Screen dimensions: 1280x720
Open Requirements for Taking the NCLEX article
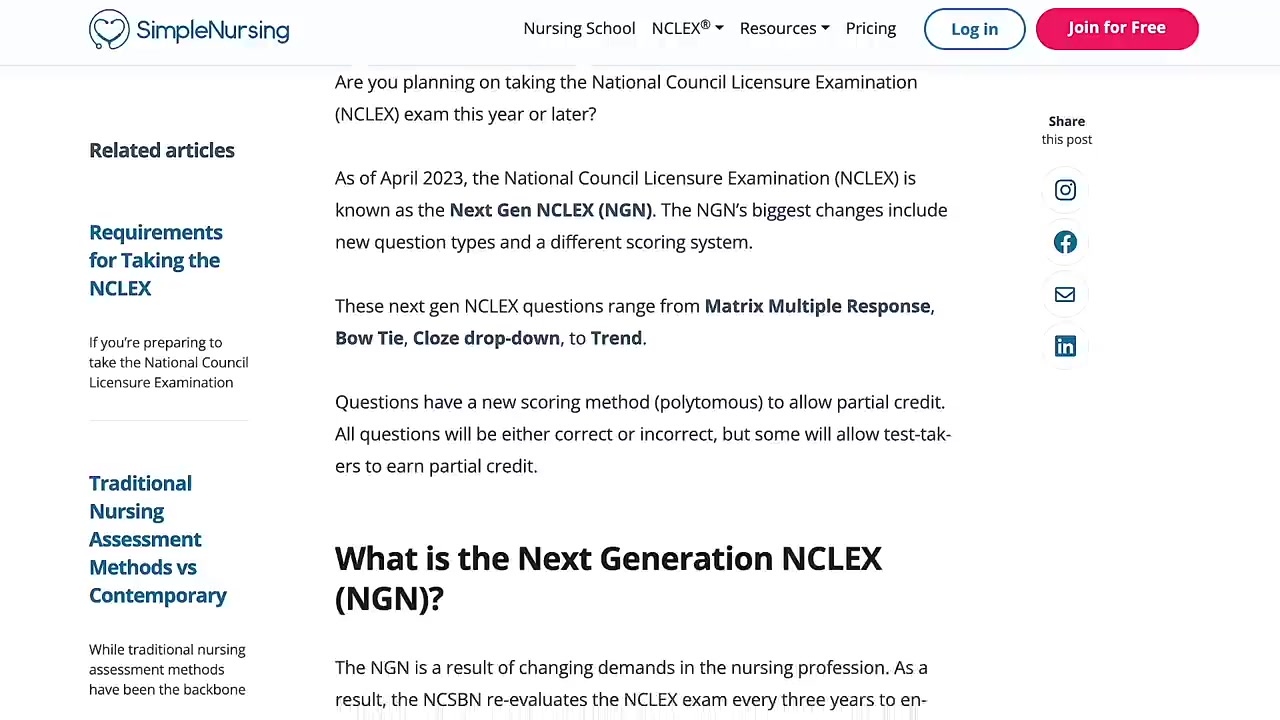[x=156, y=260]
